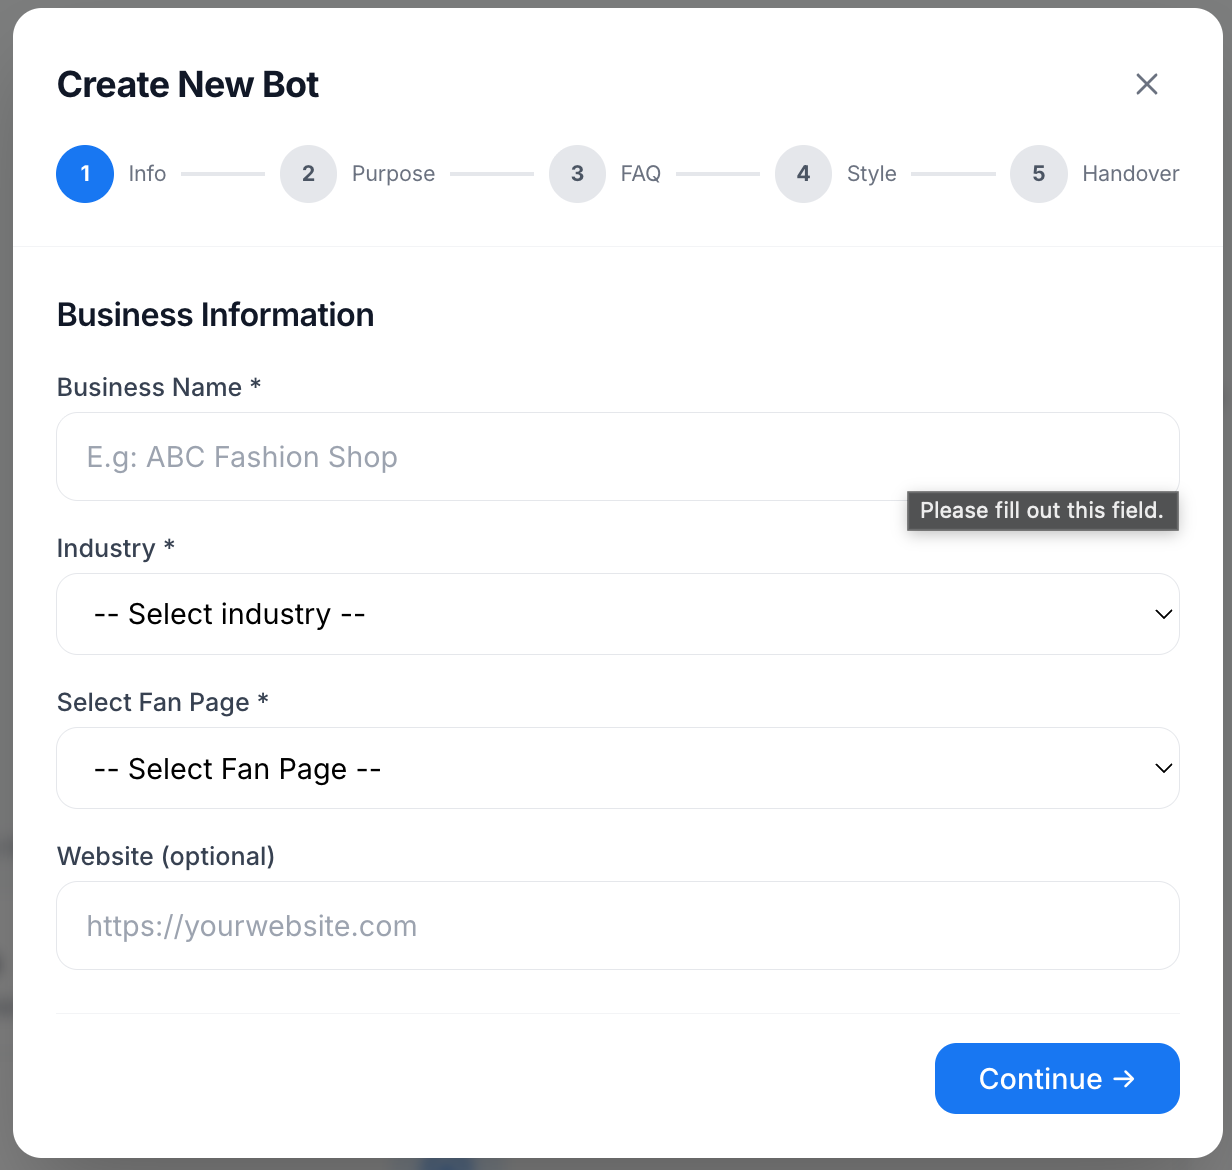Go to the Info step label
Viewport: 1232px width, 1170px height.
pyautogui.click(x=147, y=174)
